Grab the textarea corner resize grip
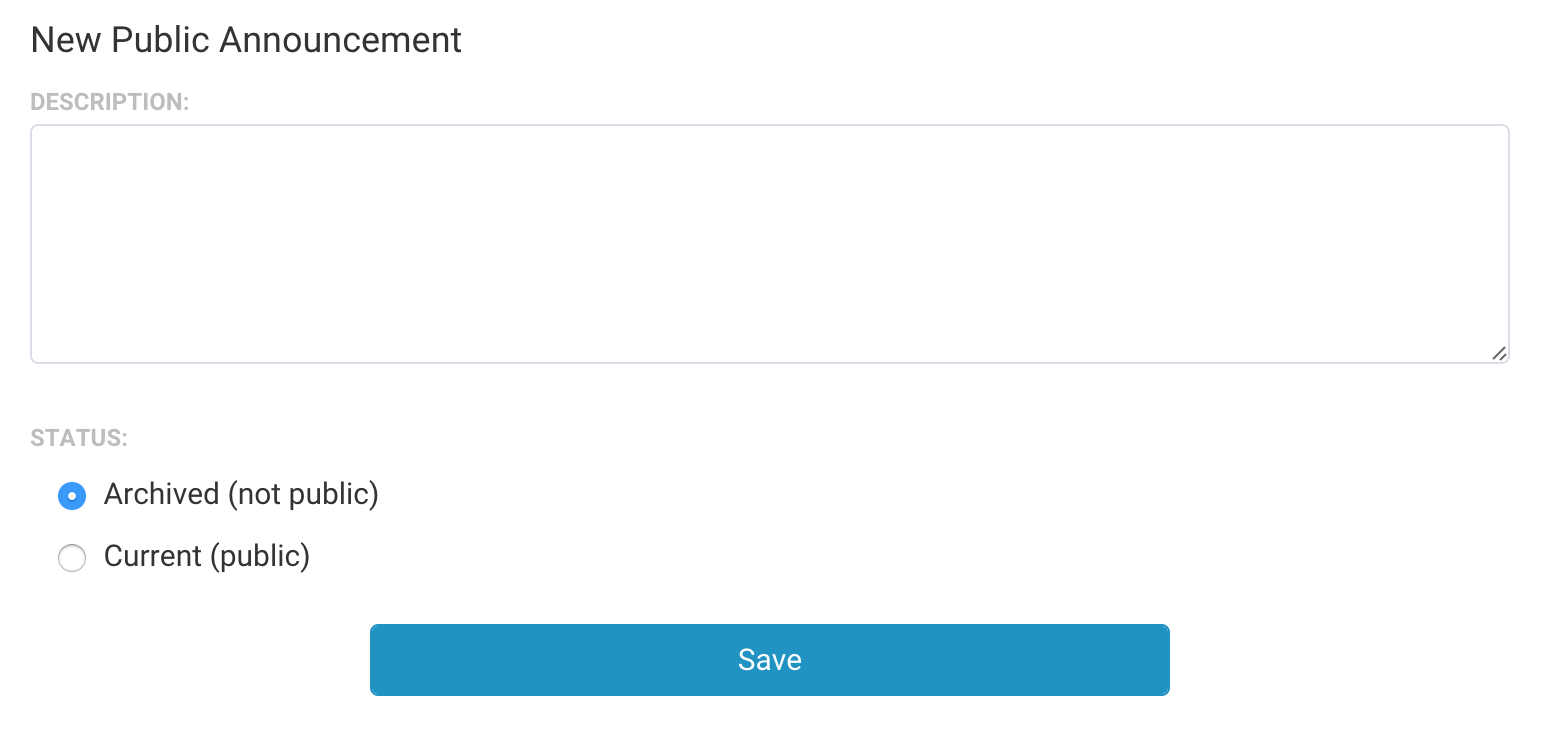Viewport: 1552px width, 734px height. (x=1498, y=353)
